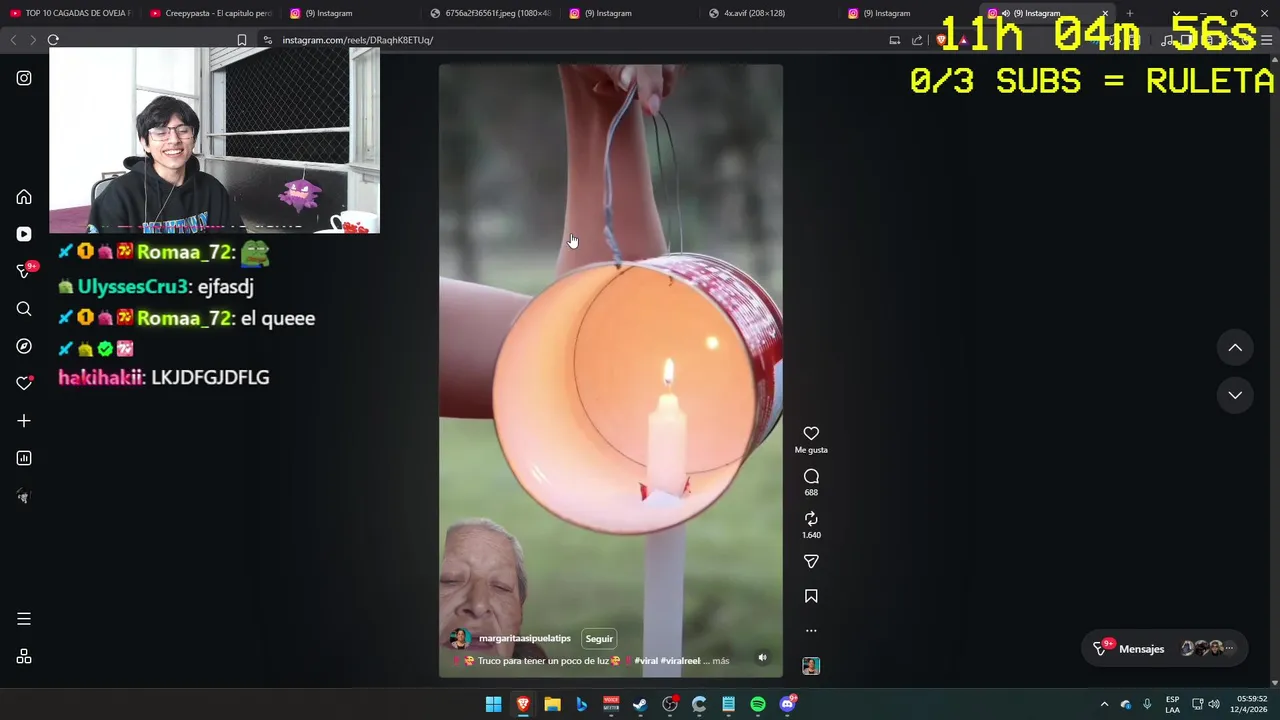Open File Explorer in taskbar
1280x720 pixels.
tap(552, 704)
